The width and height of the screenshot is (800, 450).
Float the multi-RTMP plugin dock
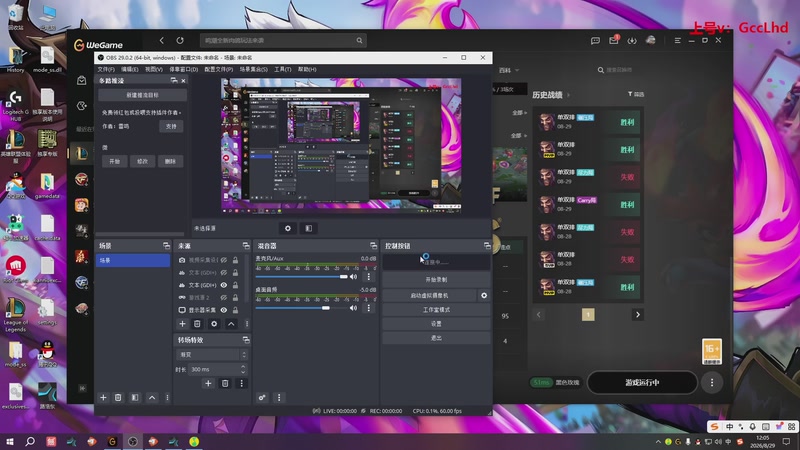coord(174,80)
